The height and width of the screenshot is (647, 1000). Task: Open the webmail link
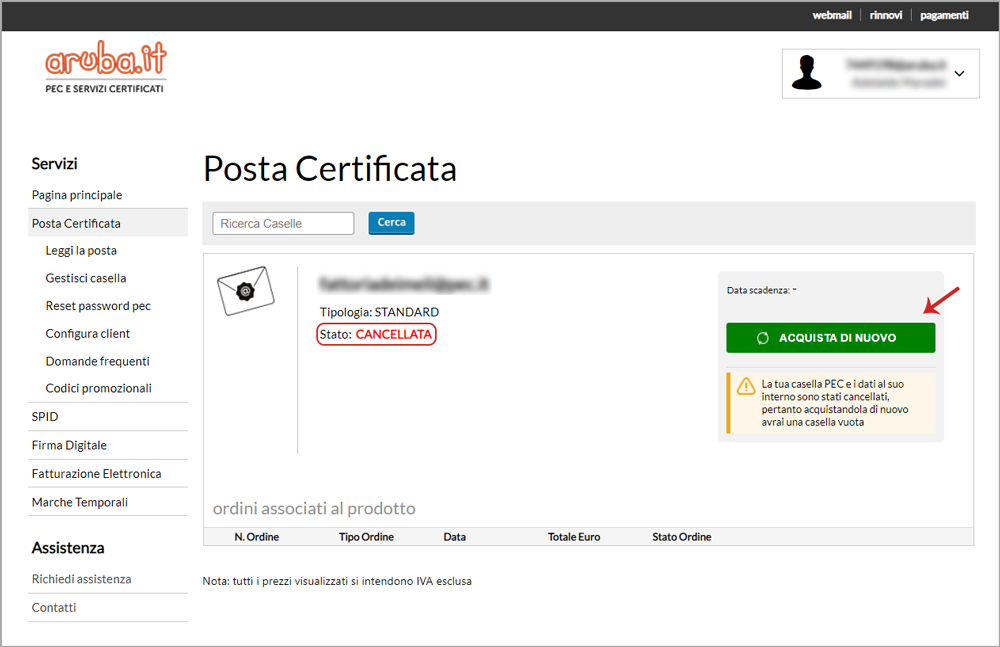(x=832, y=15)
